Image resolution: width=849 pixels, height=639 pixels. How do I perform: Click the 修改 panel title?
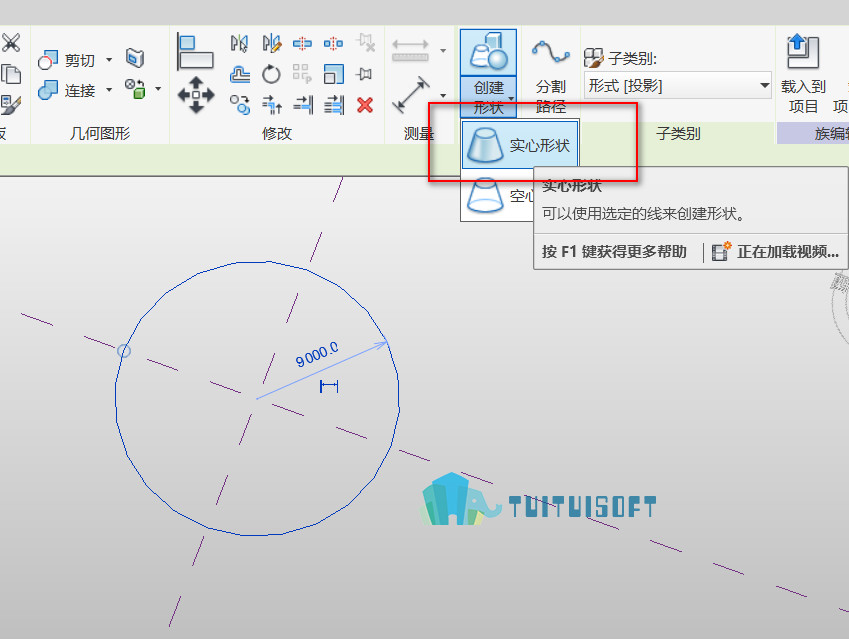[x=277, y=133]
